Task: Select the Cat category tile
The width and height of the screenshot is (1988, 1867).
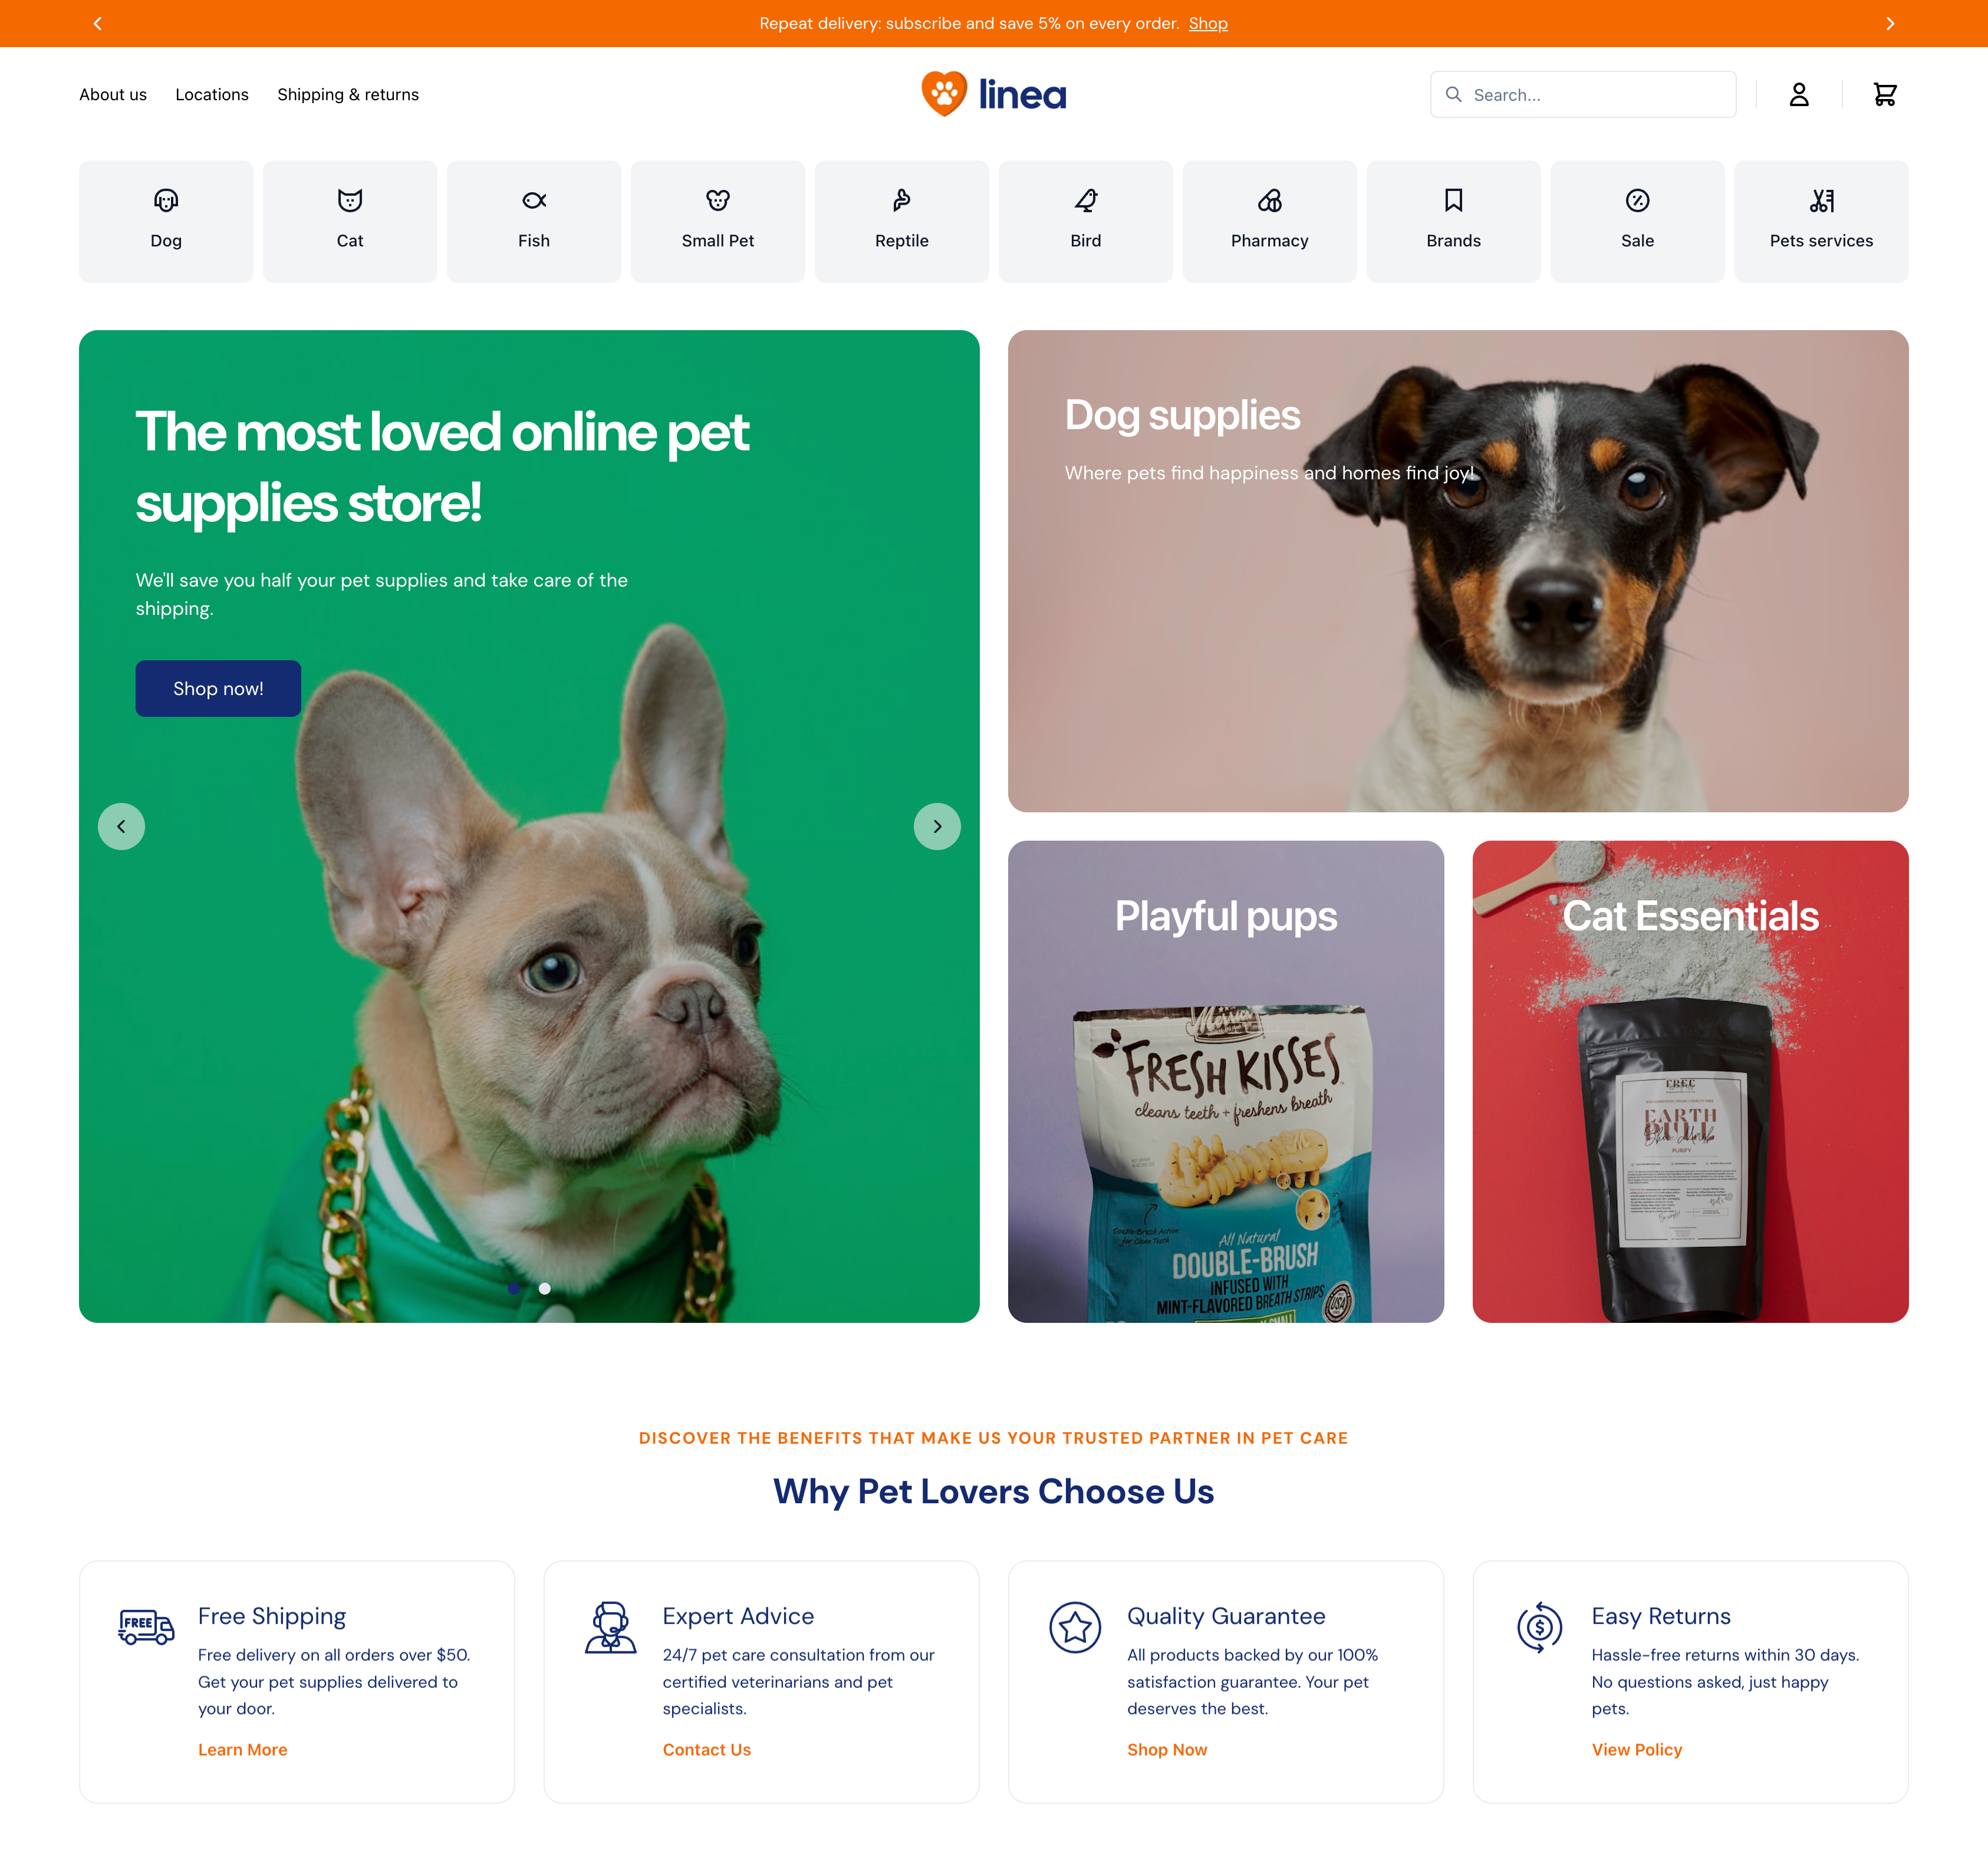Action: pyautogui.click(x=350, y=221)
